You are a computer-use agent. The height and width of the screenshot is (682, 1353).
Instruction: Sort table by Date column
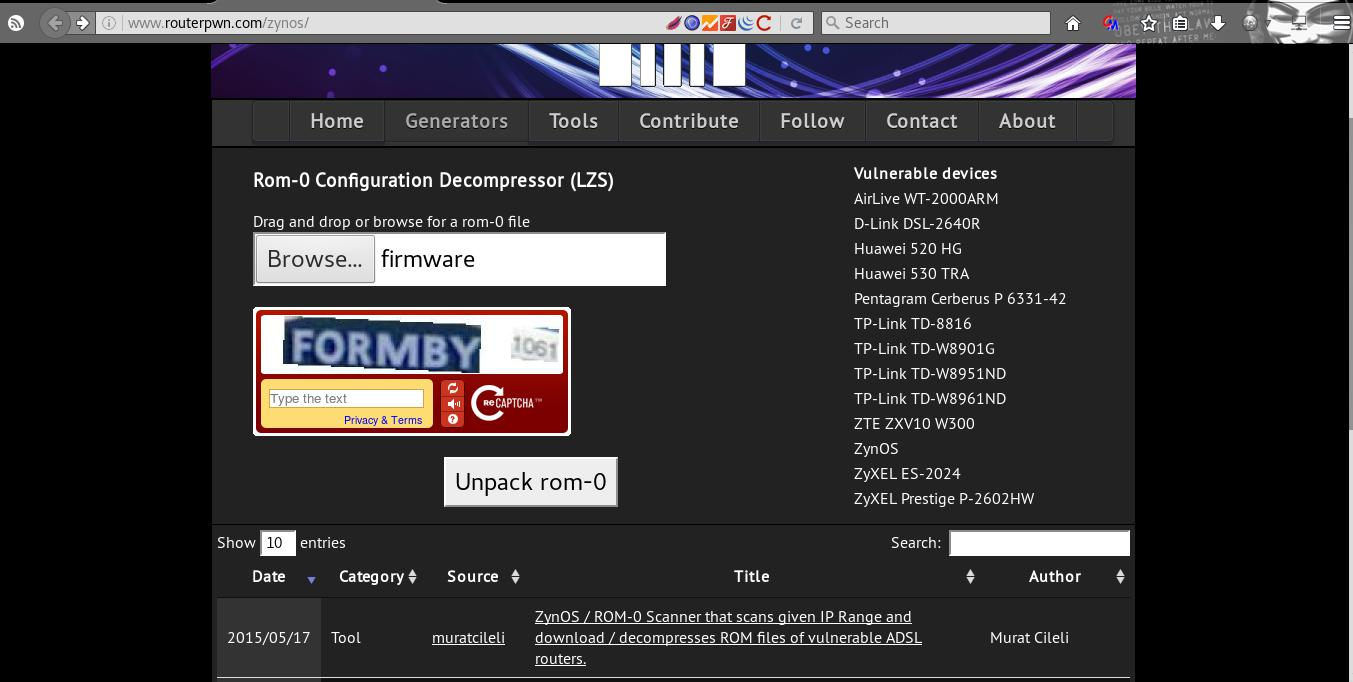pos(269,577)
